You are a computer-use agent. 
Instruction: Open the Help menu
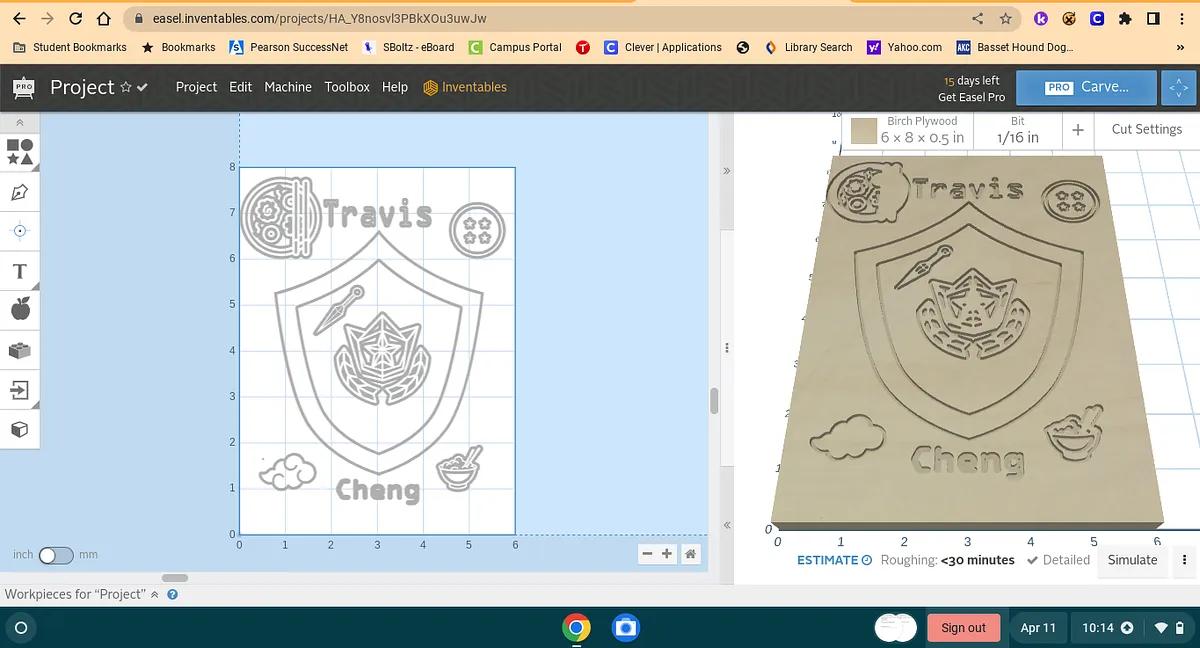[395, 87]
